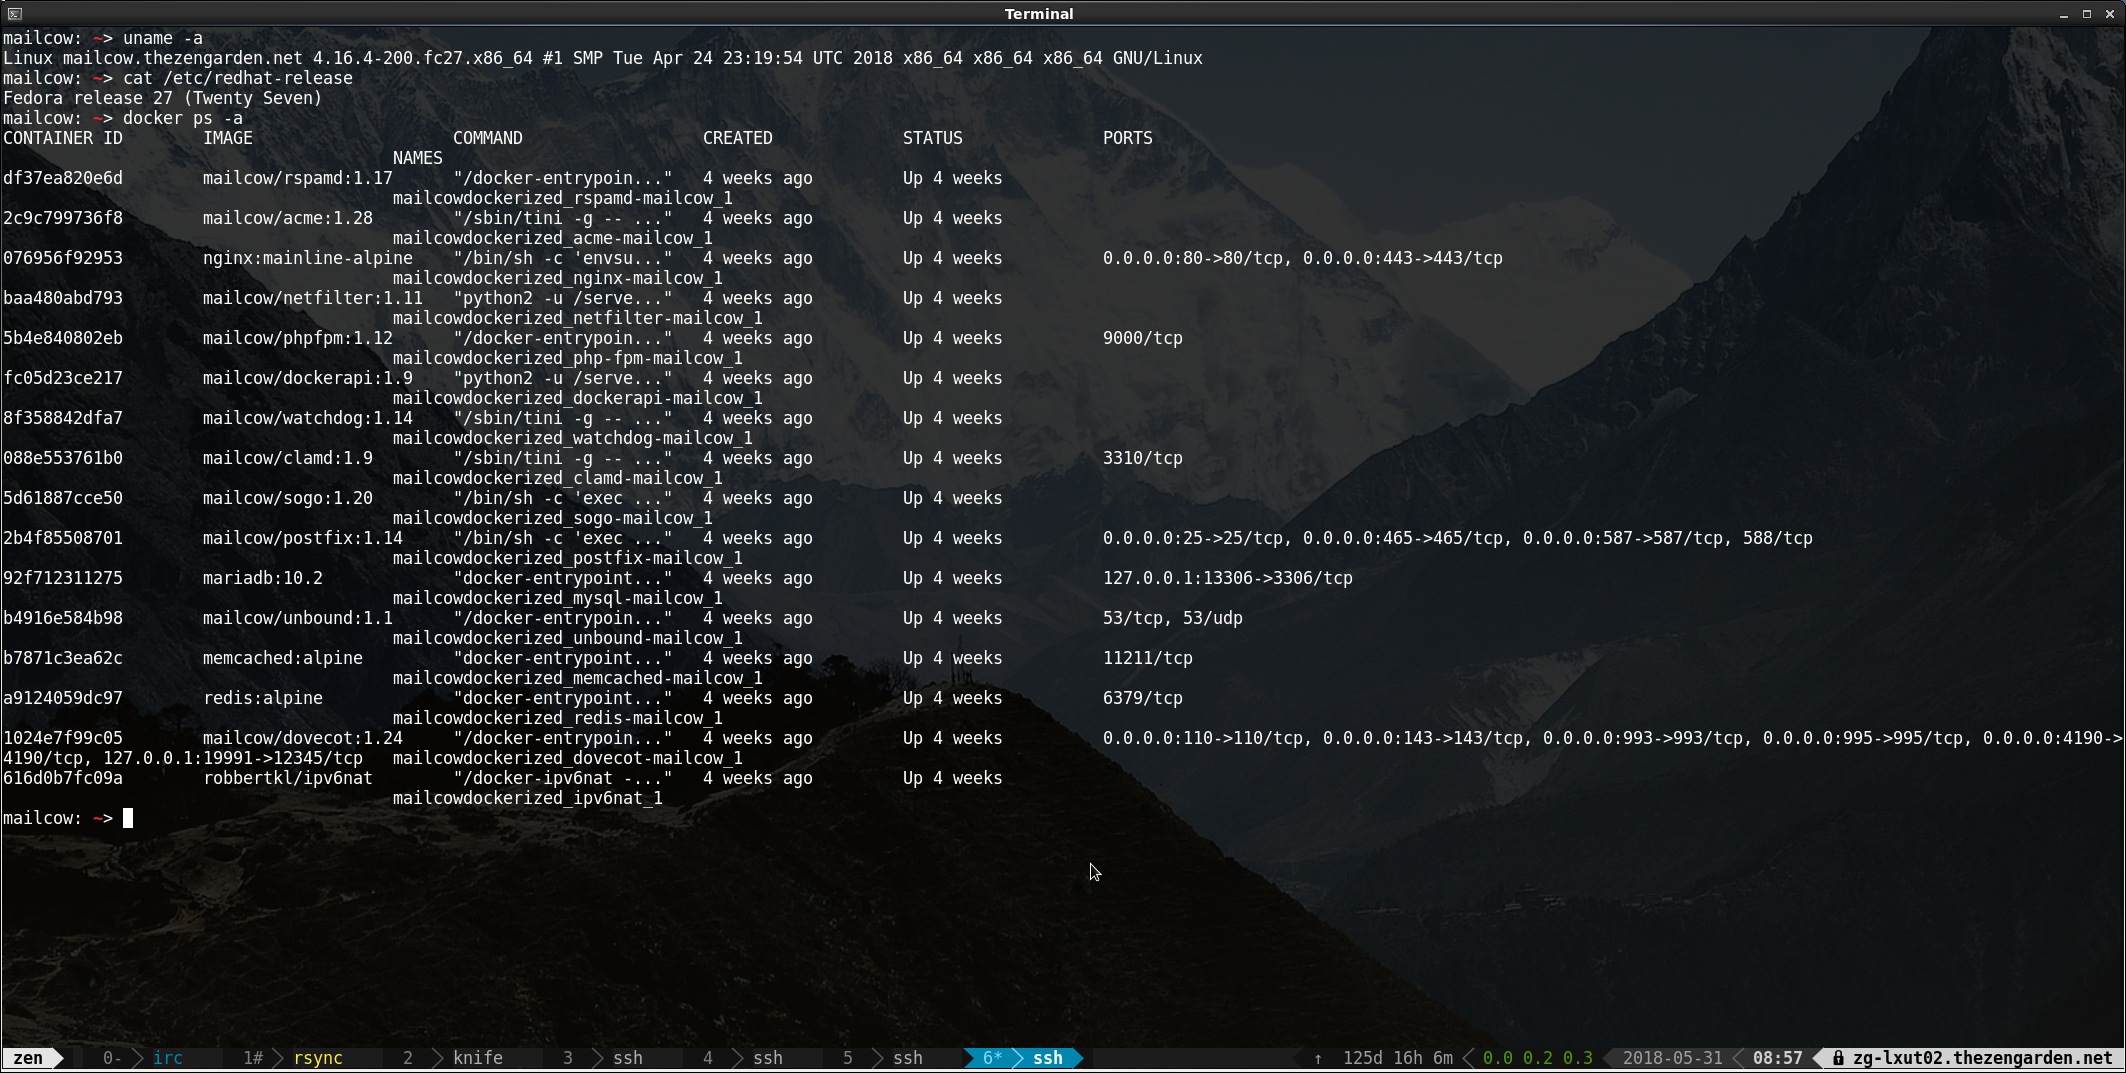Click the date 2018-05-31

(1672, 1058)
